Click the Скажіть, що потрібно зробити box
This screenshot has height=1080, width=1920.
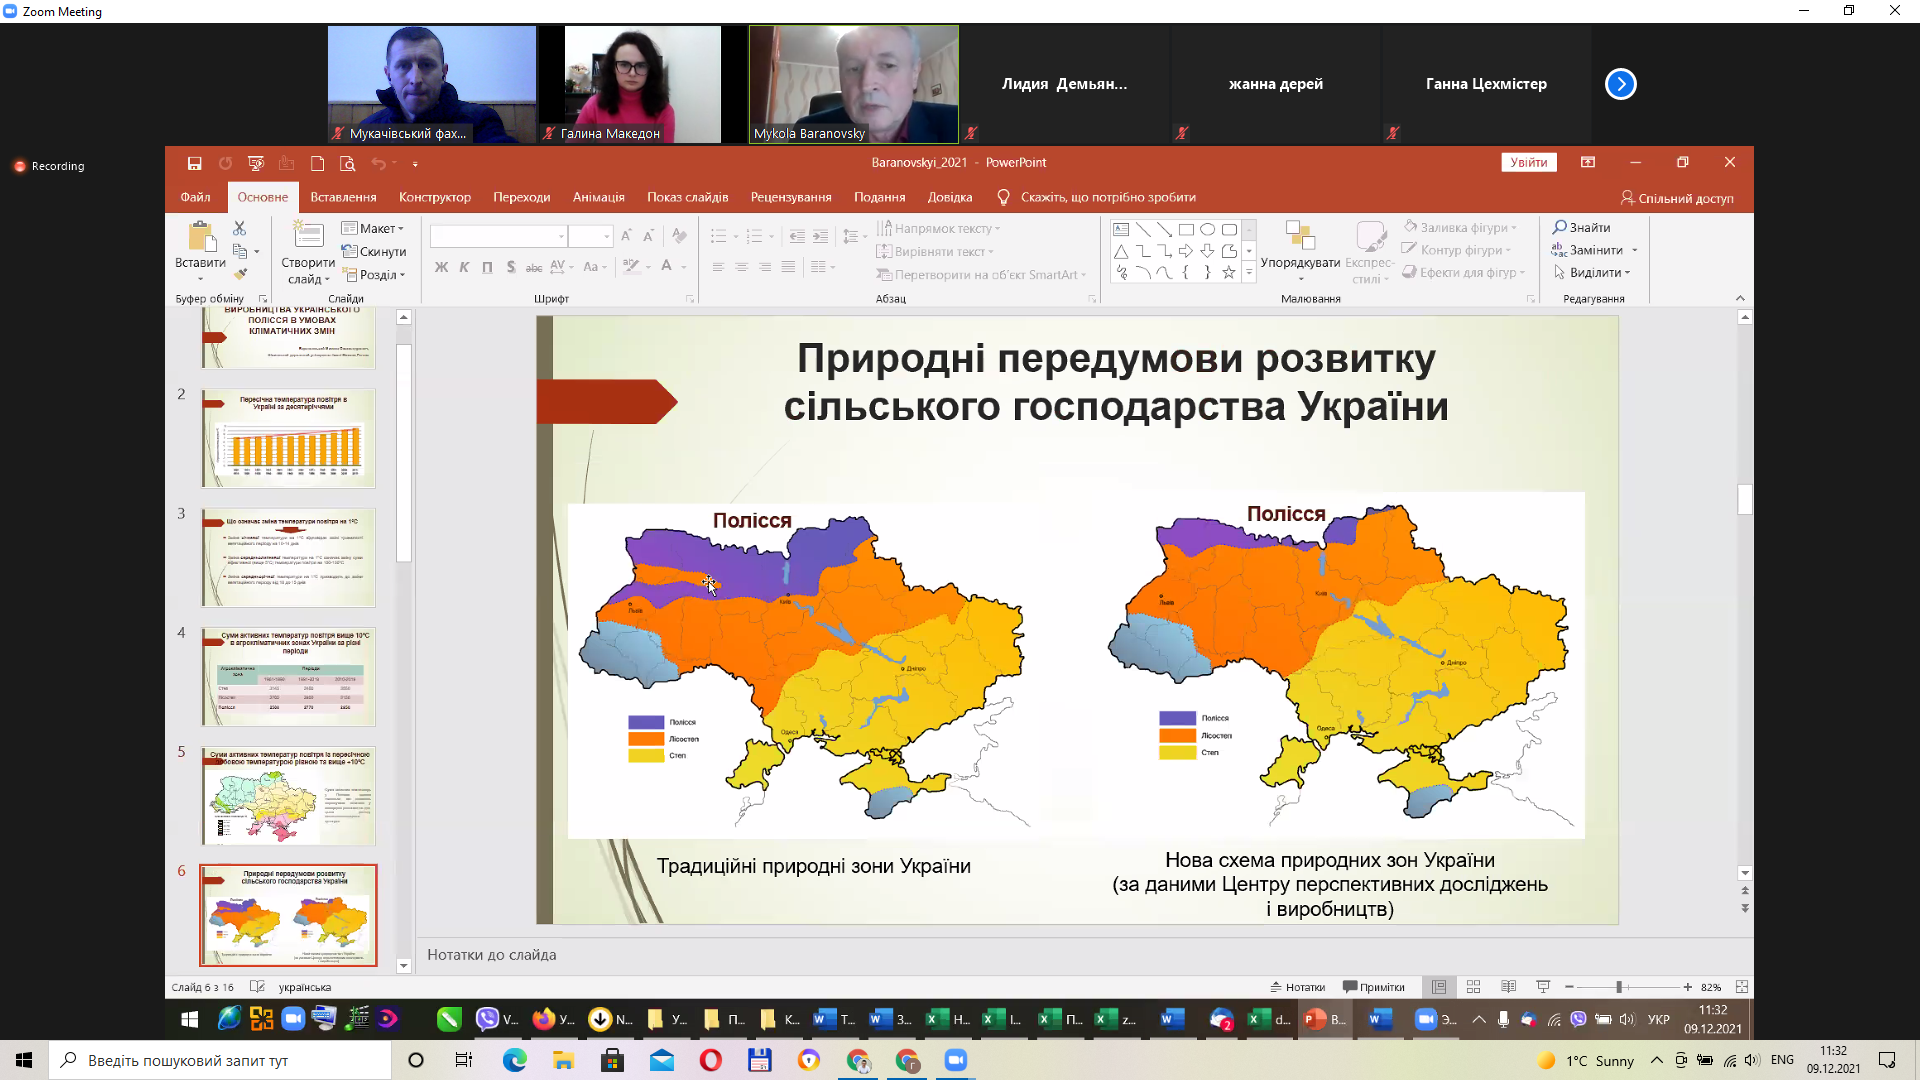(x=1097, y=197)
